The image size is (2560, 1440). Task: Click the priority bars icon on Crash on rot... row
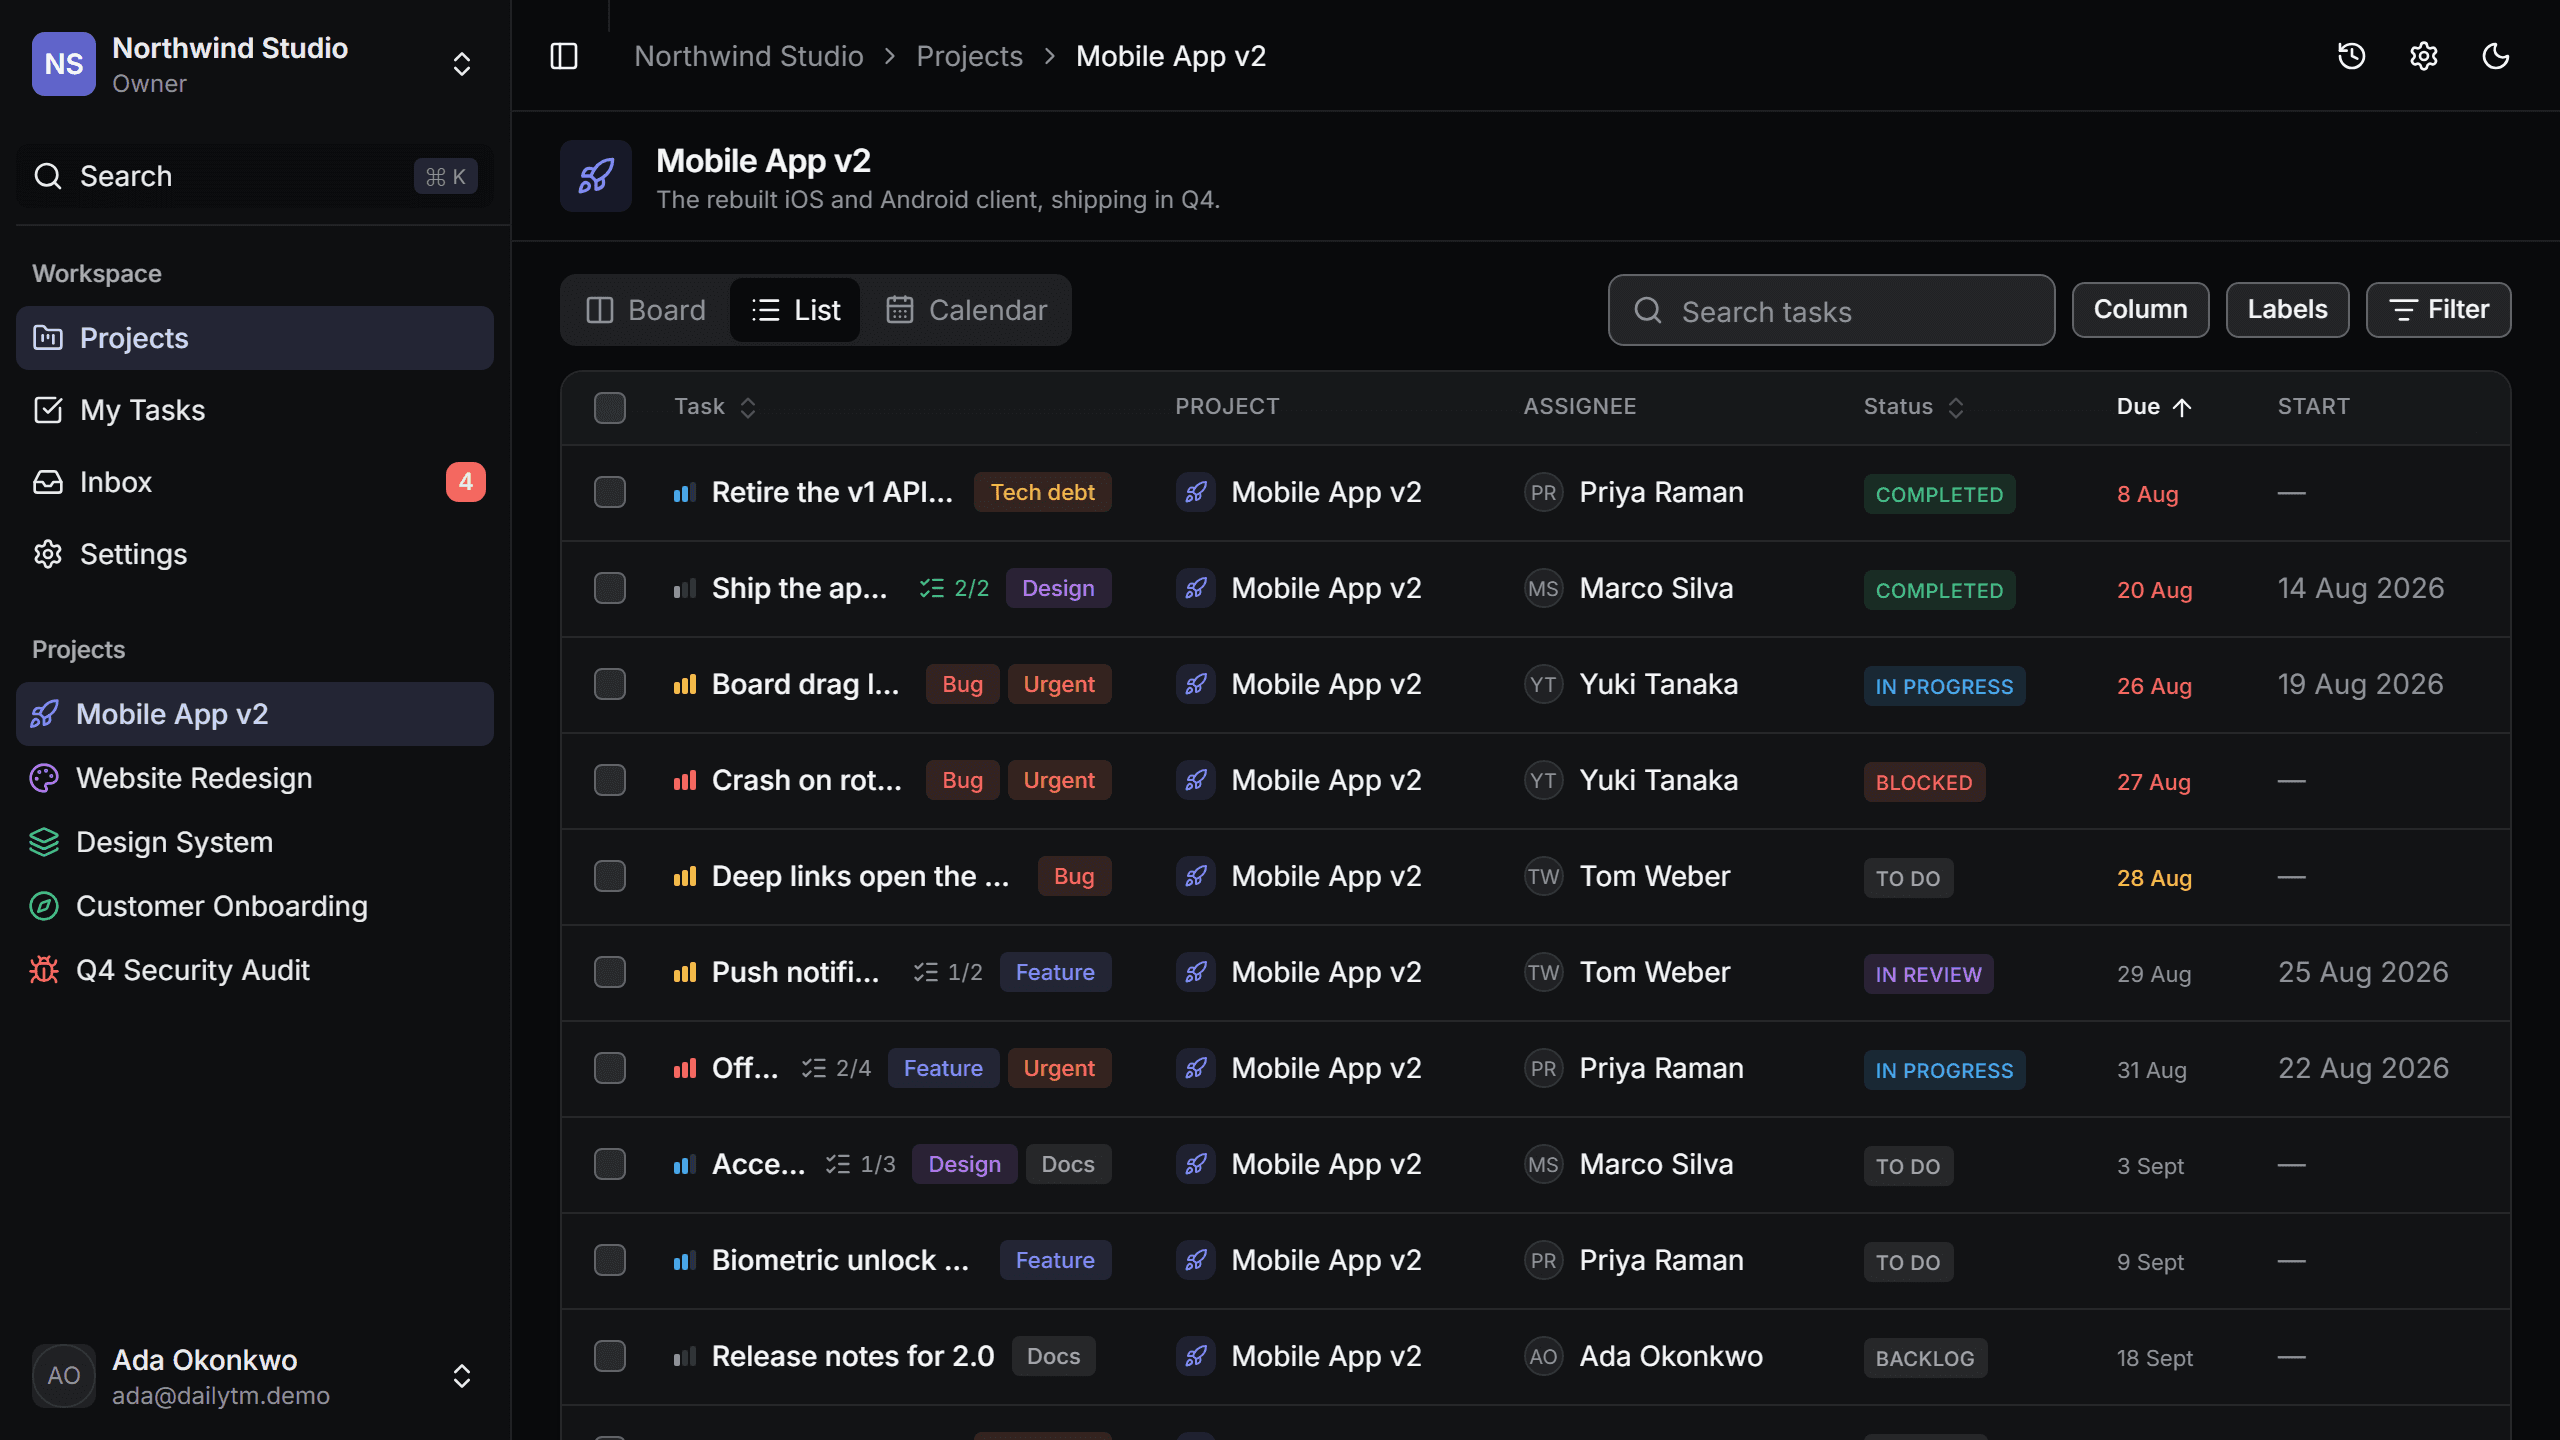click(x=685, y=780)
